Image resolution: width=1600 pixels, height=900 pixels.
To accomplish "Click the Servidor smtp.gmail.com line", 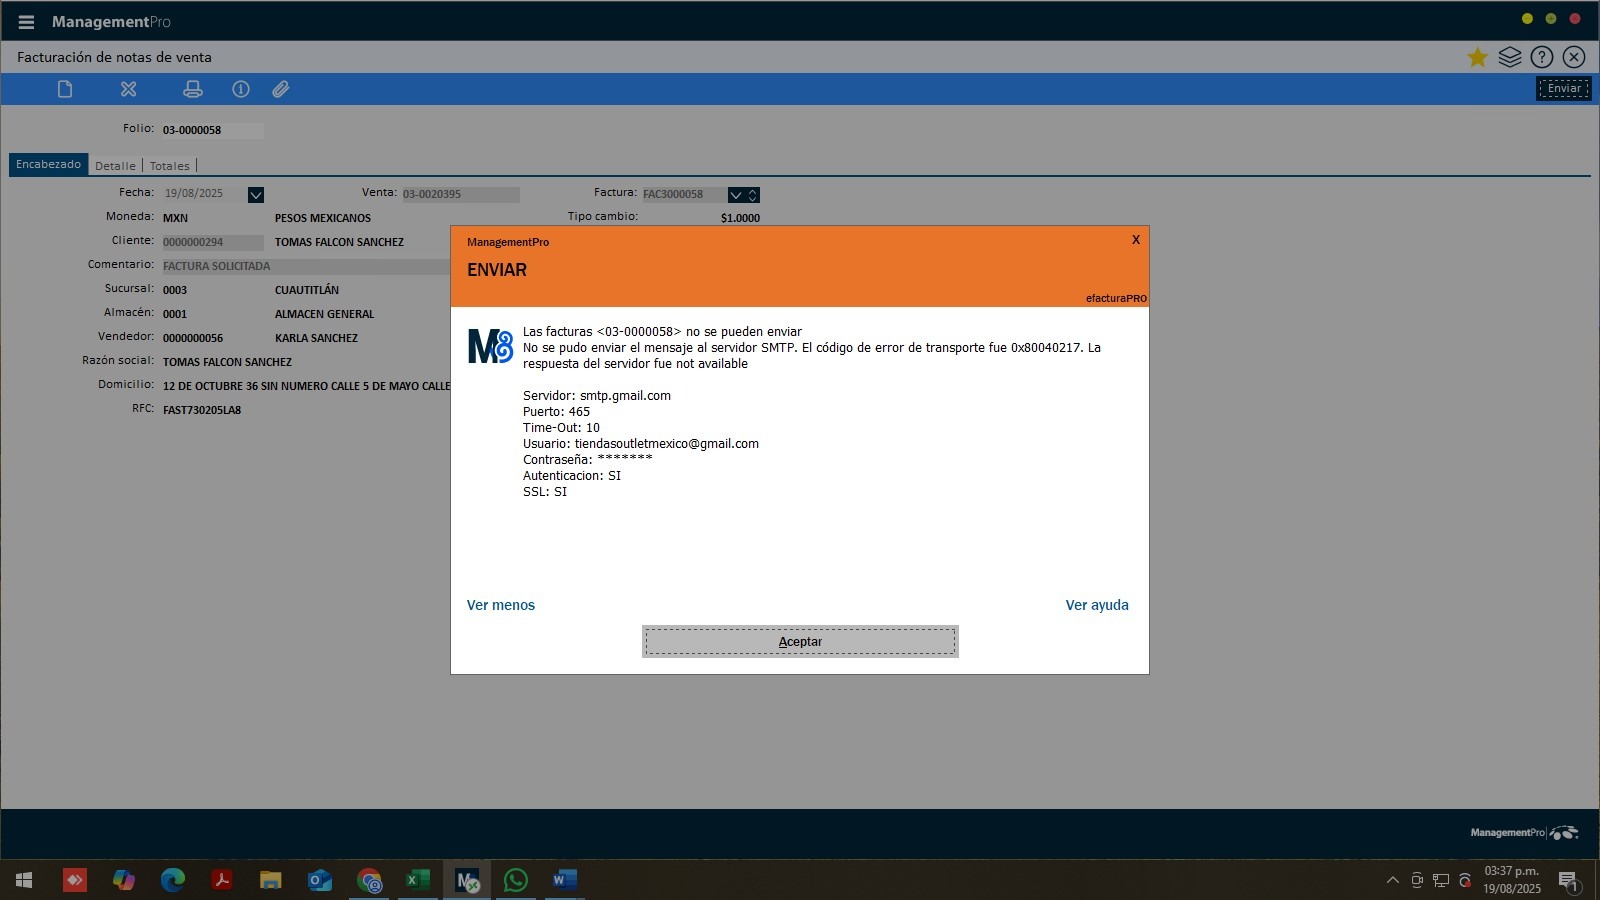I will pos(597,396).
